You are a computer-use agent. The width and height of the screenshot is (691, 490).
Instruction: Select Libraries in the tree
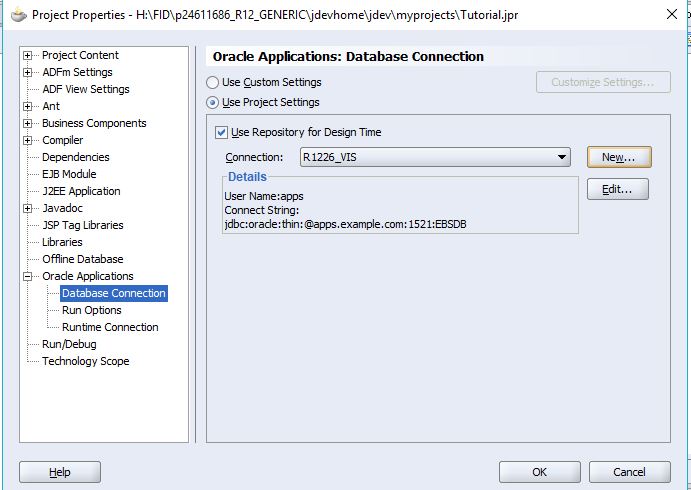pos(62,242)
